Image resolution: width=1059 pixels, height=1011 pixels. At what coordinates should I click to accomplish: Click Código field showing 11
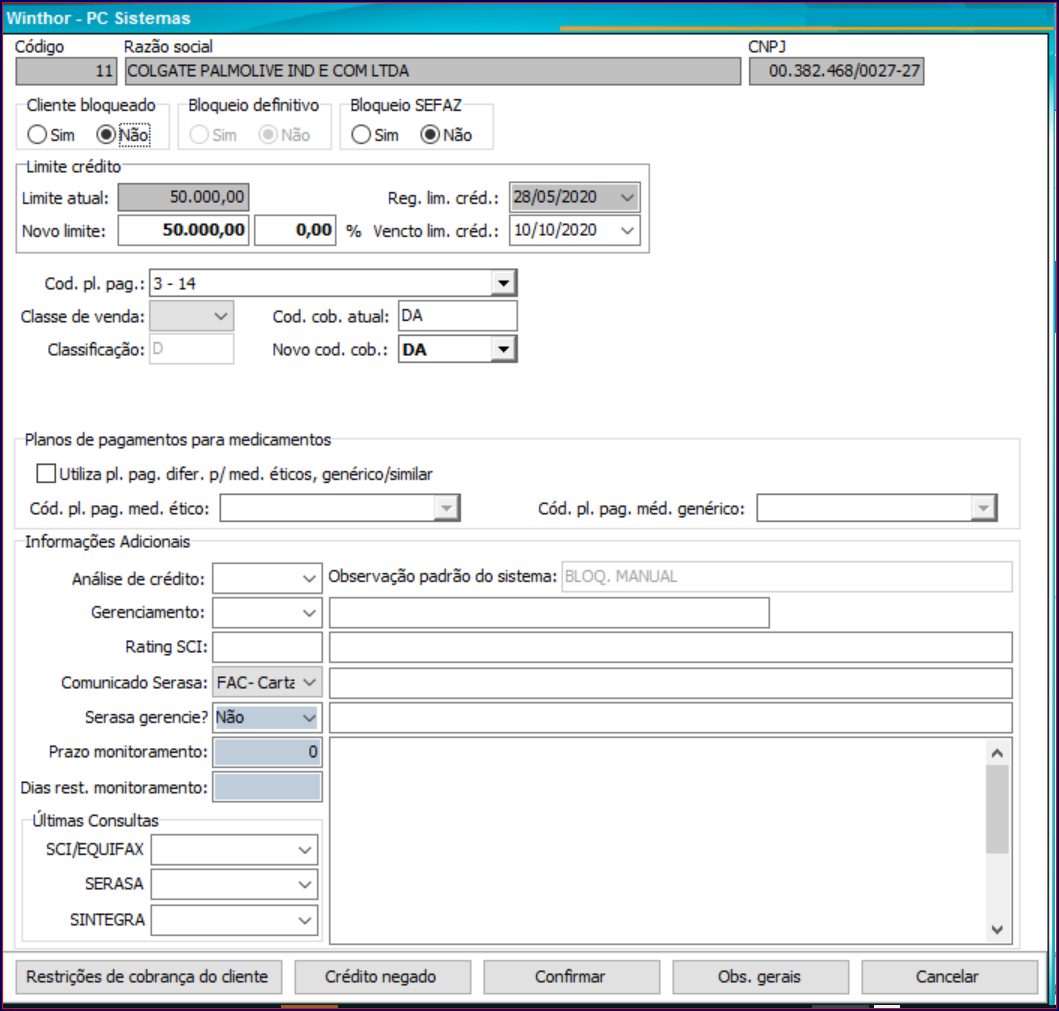pos(66,71)
